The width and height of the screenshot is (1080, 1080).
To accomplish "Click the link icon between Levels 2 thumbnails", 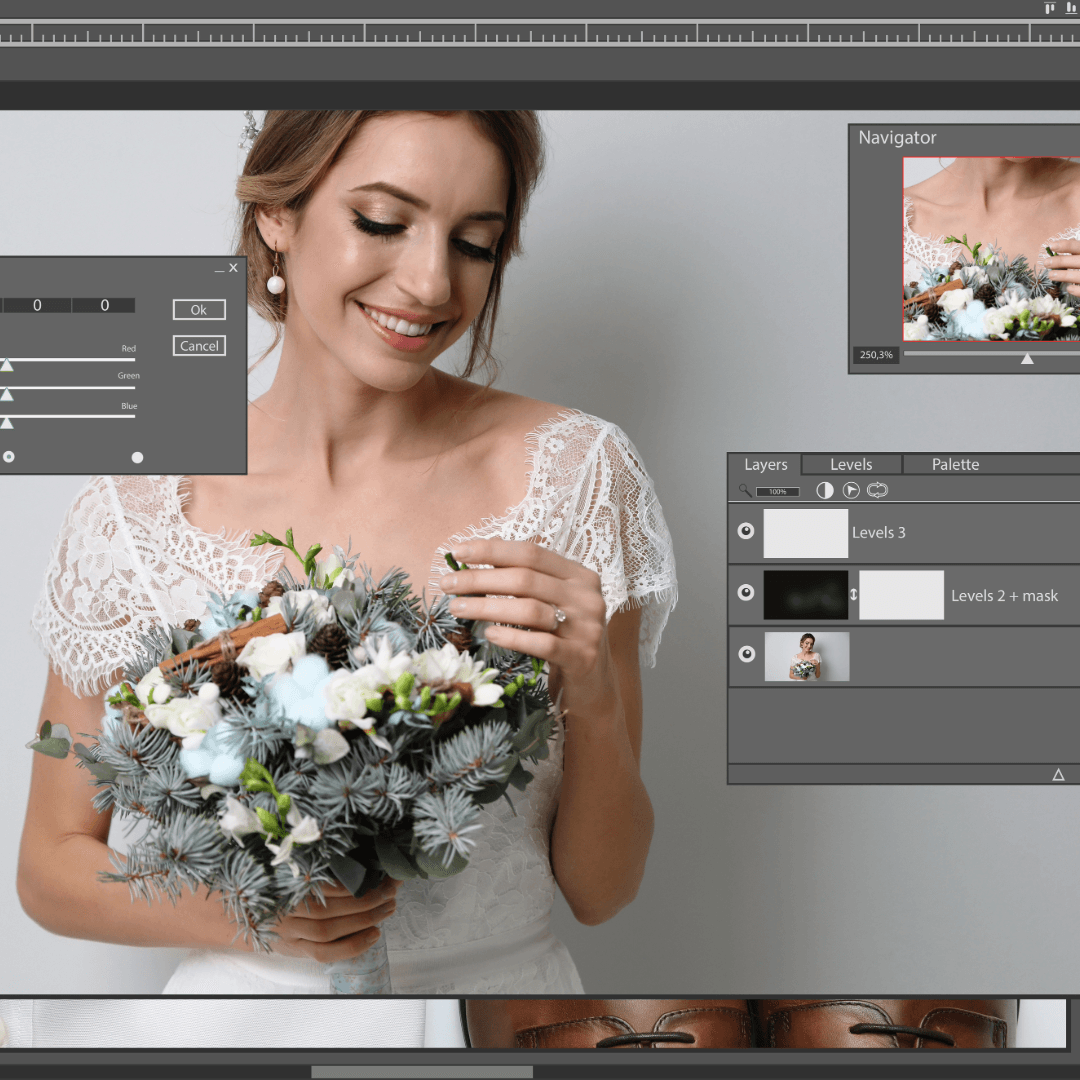I will (x=854, y=595).
